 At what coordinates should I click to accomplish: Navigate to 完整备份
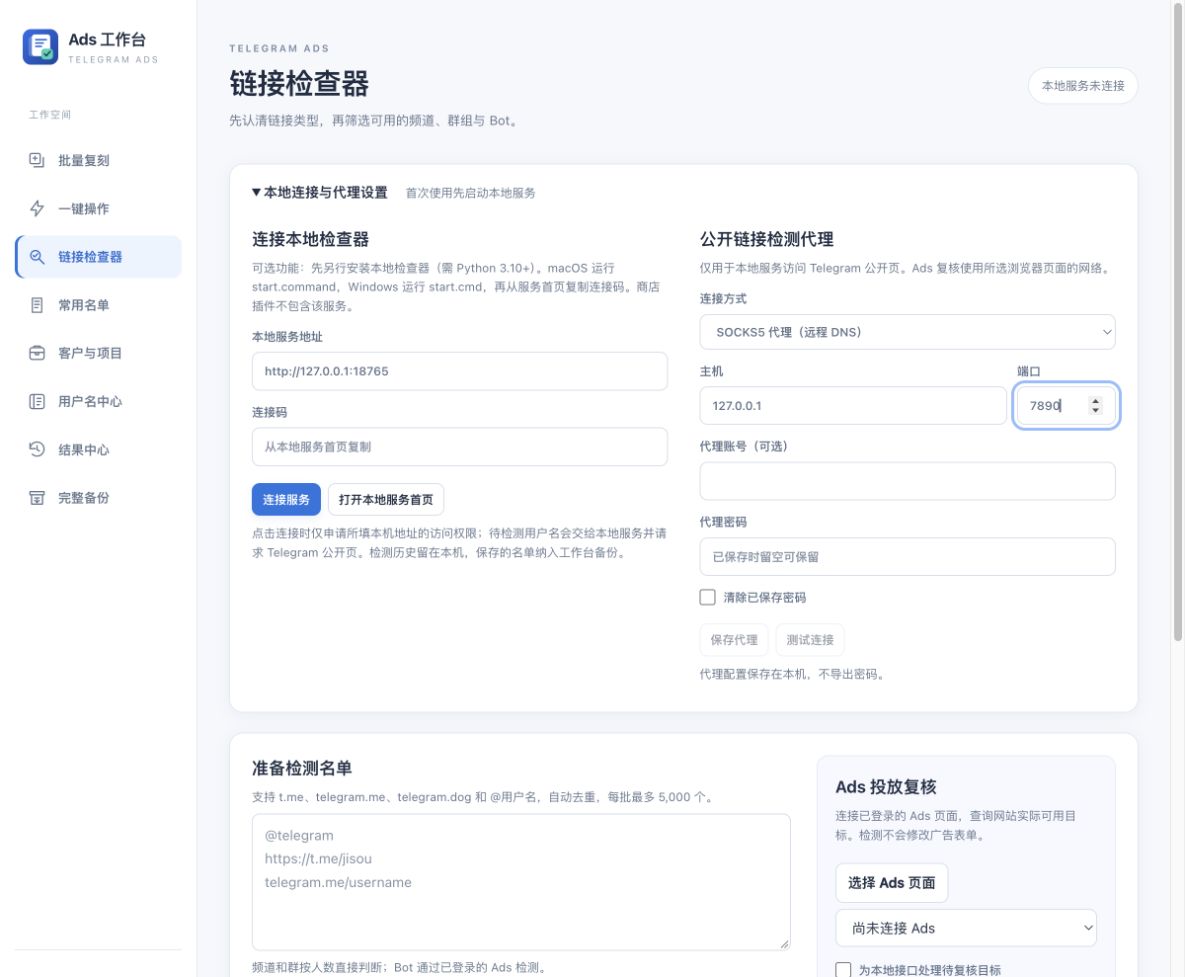pyautogui.click(x=98, y=498)
